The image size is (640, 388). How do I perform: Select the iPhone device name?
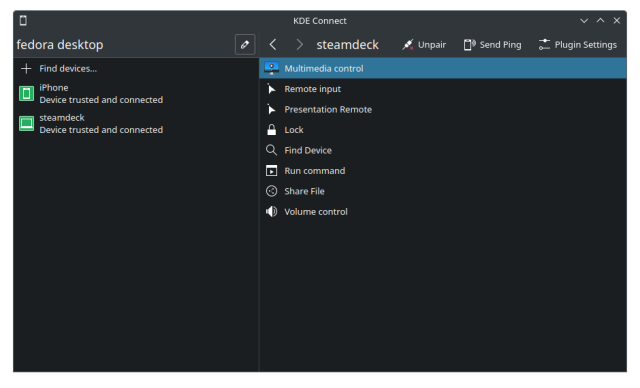(x=54, y=88)
